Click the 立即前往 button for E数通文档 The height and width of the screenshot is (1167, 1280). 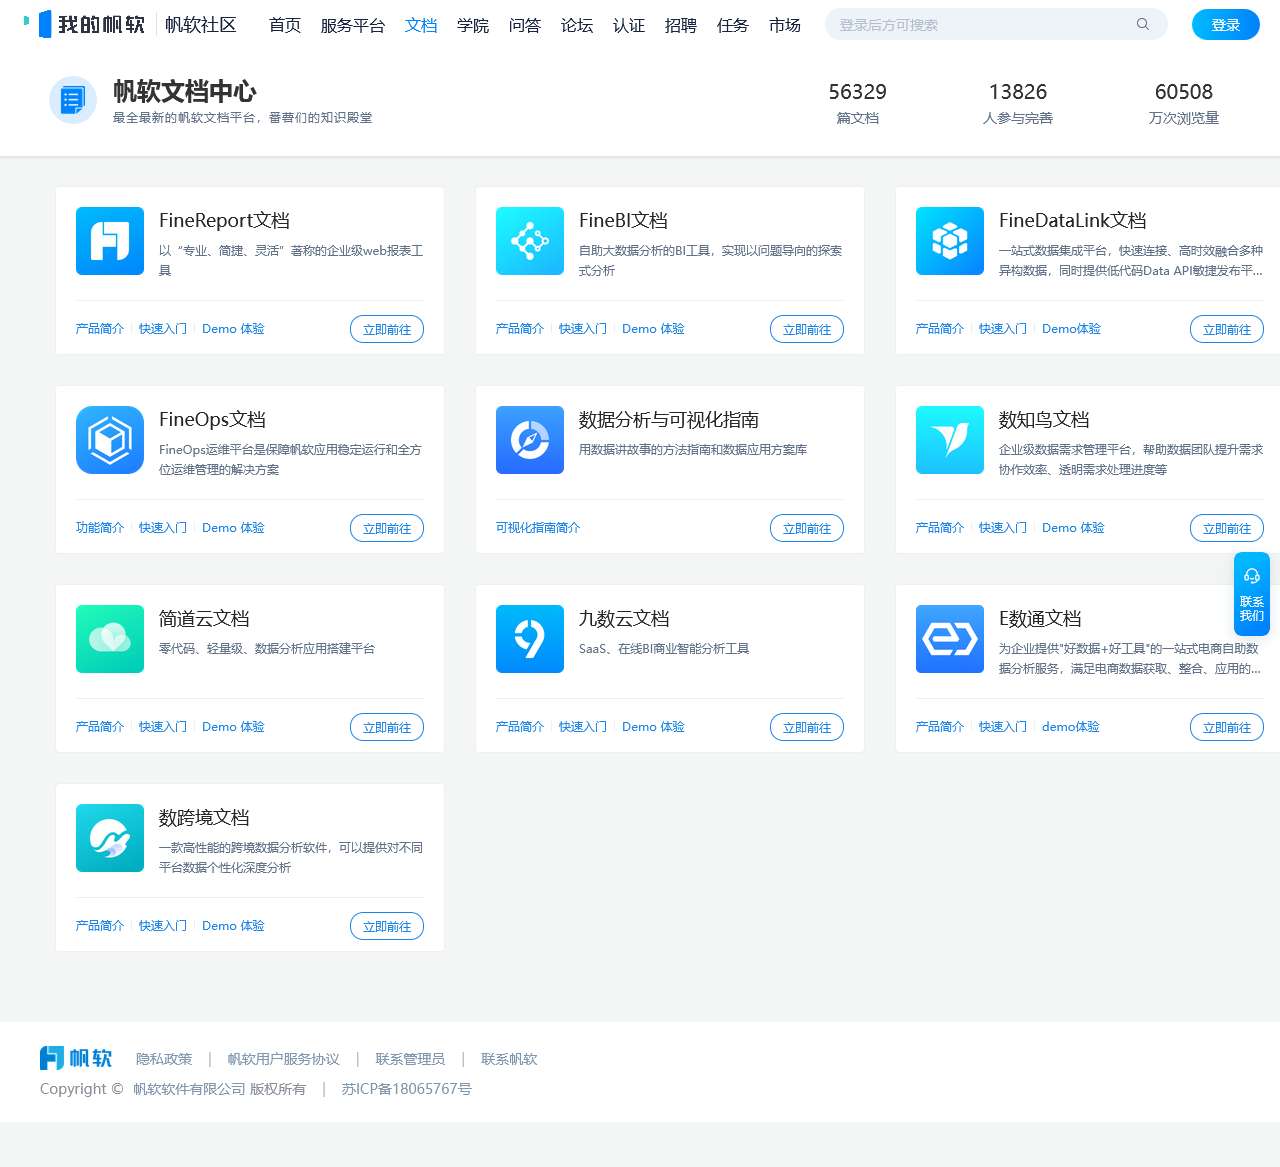coord(1227,727)
